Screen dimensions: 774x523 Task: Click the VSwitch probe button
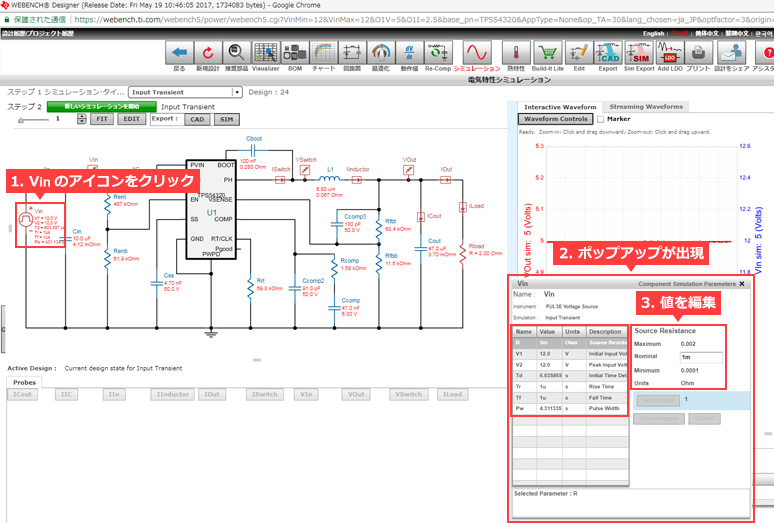[x=408, y=394]
